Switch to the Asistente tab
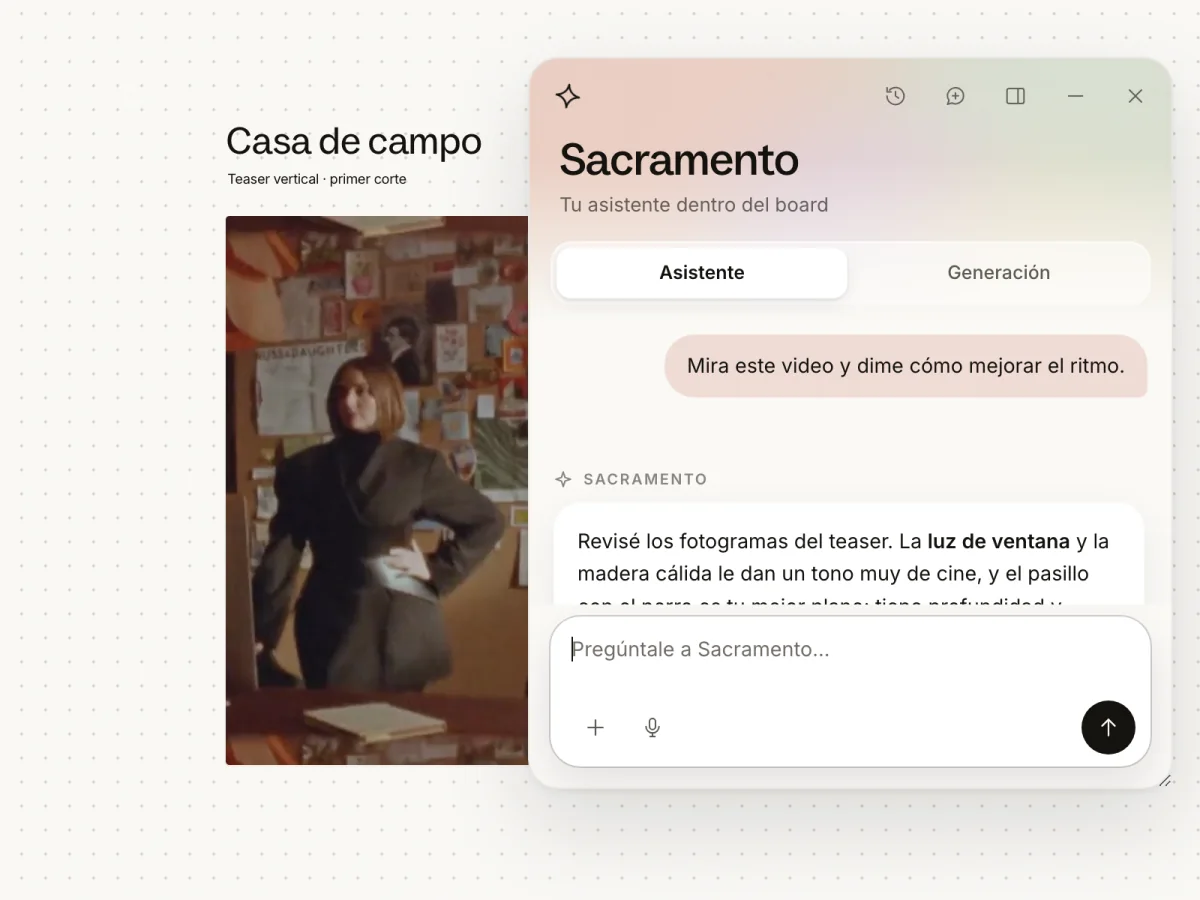 702,273
